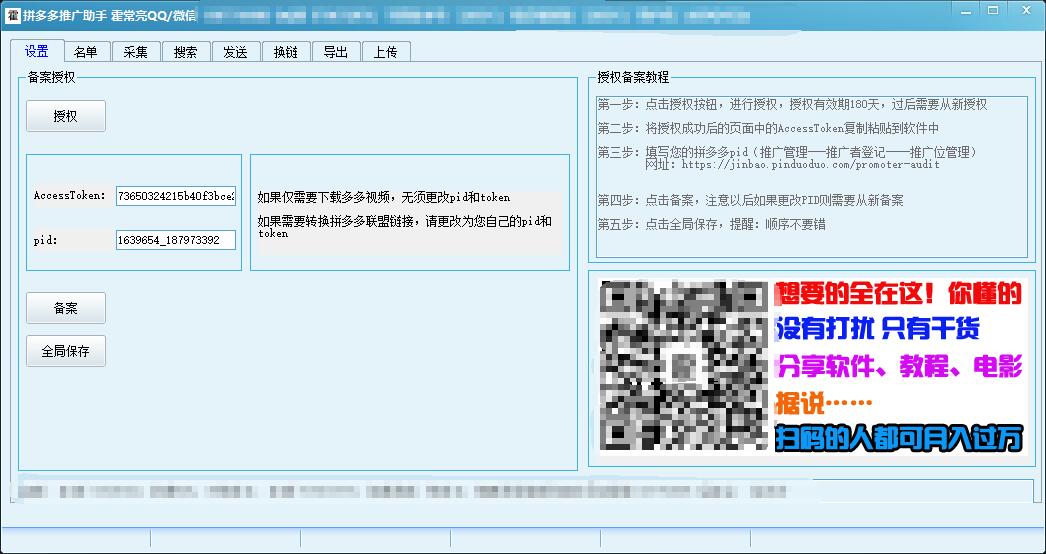Image resolution: width=1046 pixels, height=554 pixels.
Task: Click the 第四步 备案 instruction line
Action: click(x=750, y=200)
